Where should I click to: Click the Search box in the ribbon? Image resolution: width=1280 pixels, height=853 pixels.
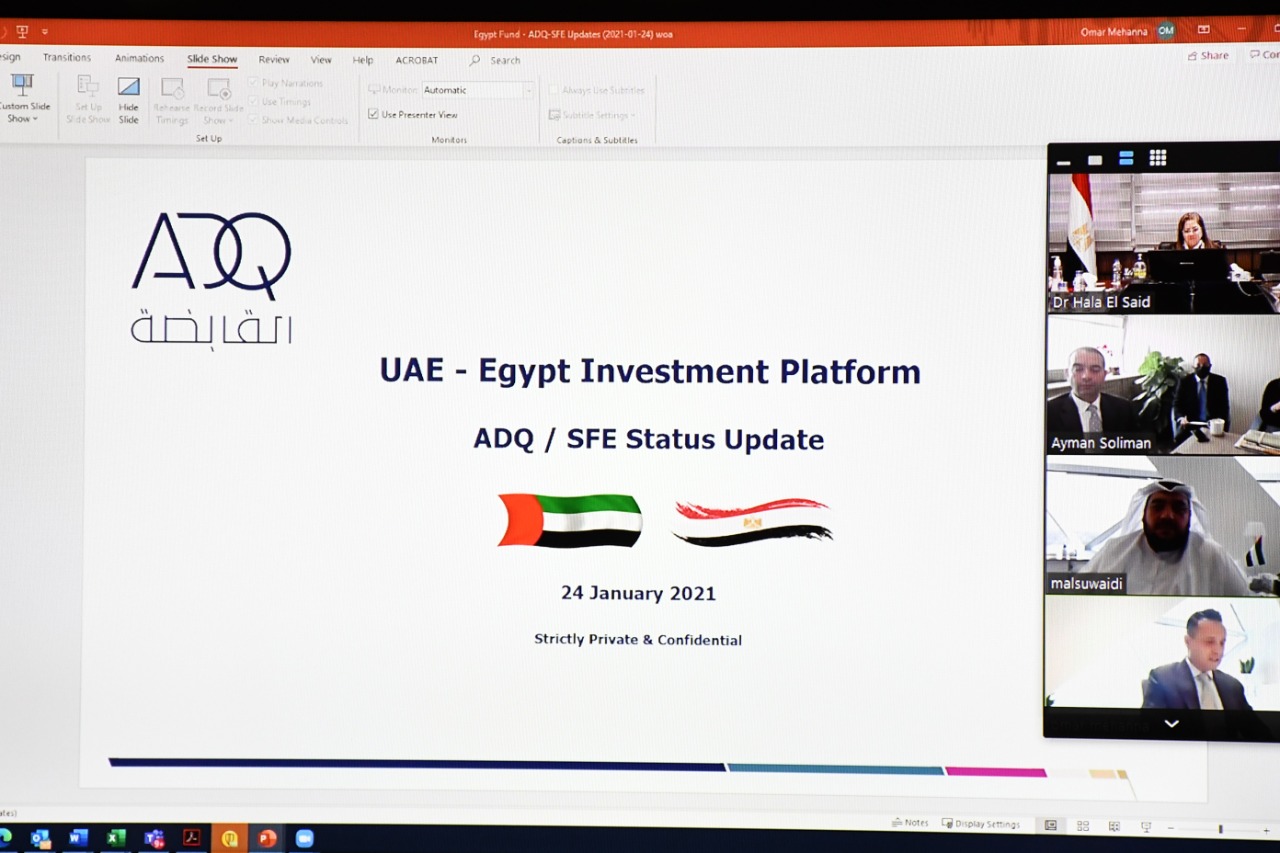[496, 60]
